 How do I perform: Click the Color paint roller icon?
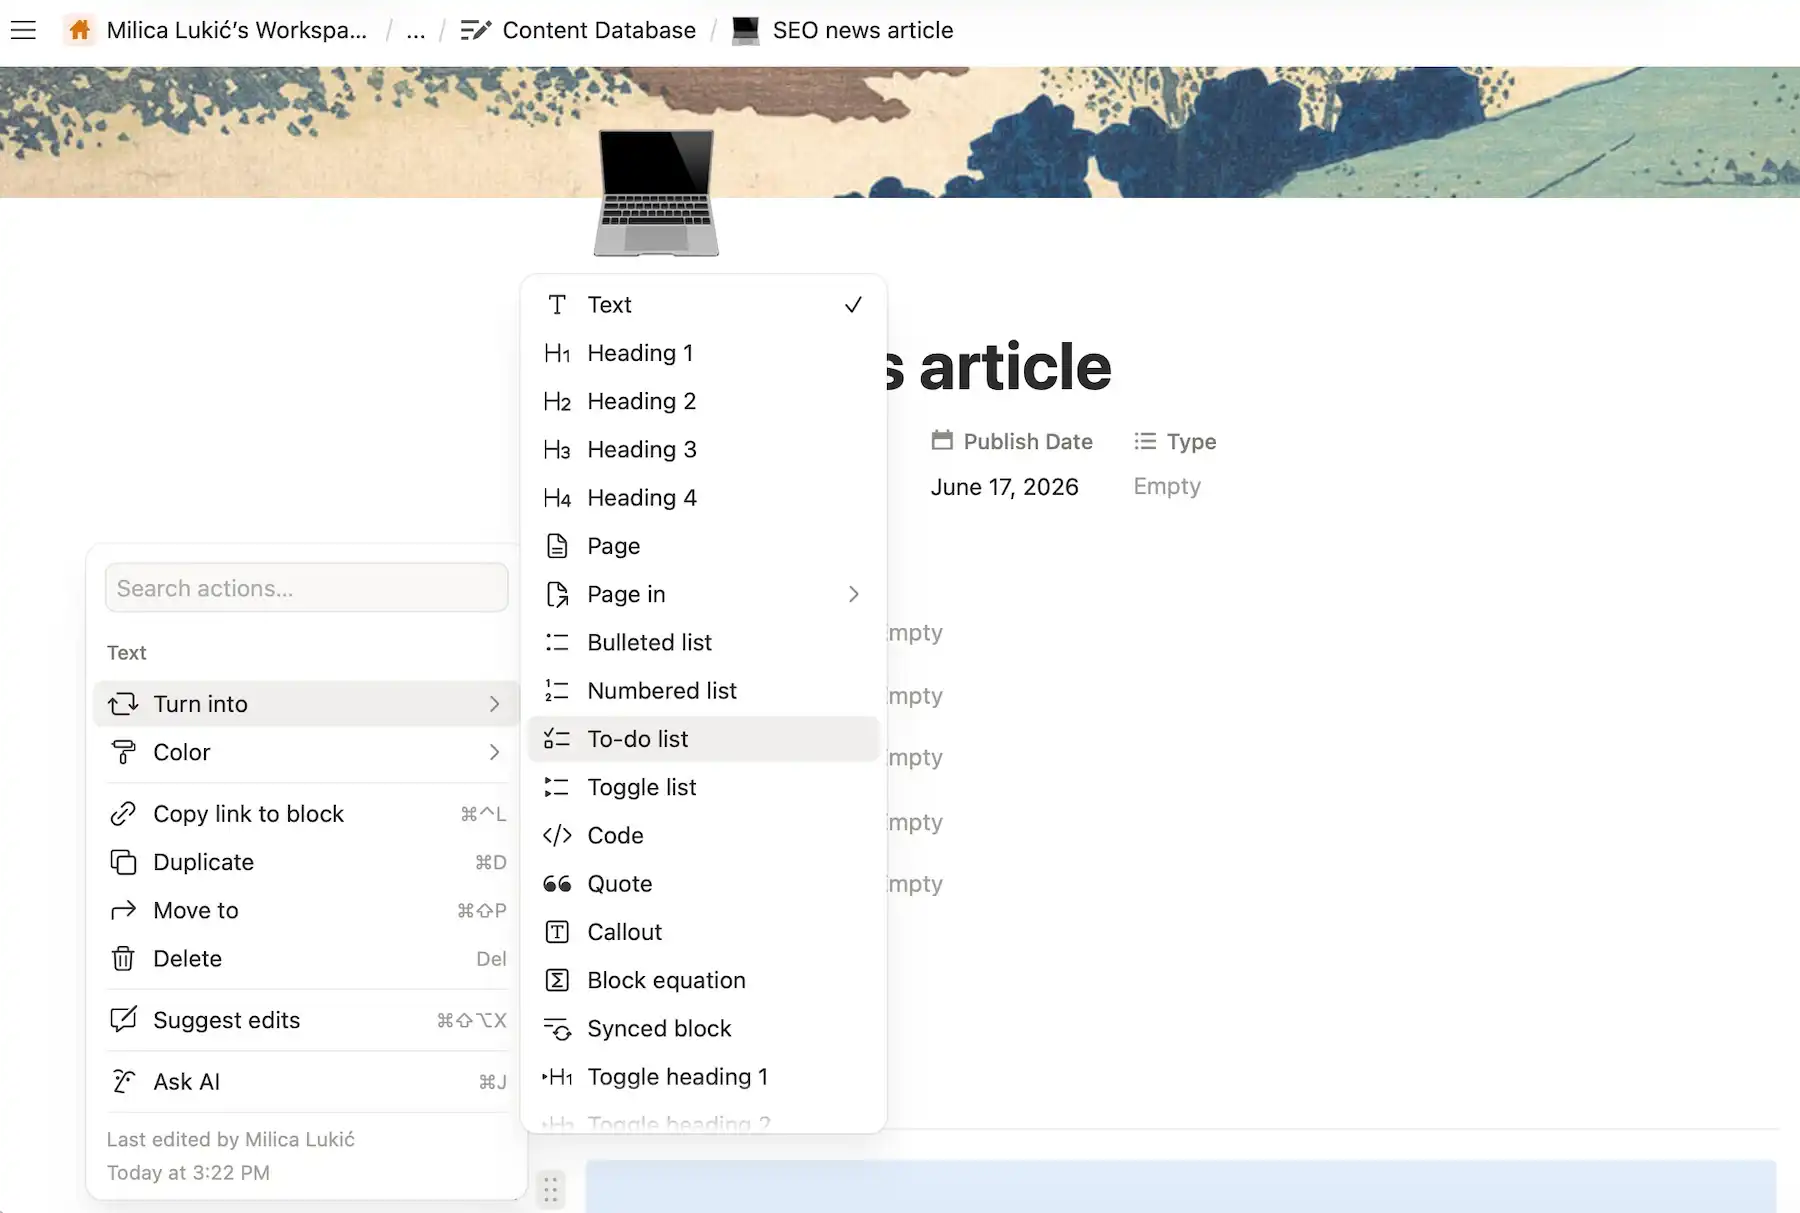point(123,752)
